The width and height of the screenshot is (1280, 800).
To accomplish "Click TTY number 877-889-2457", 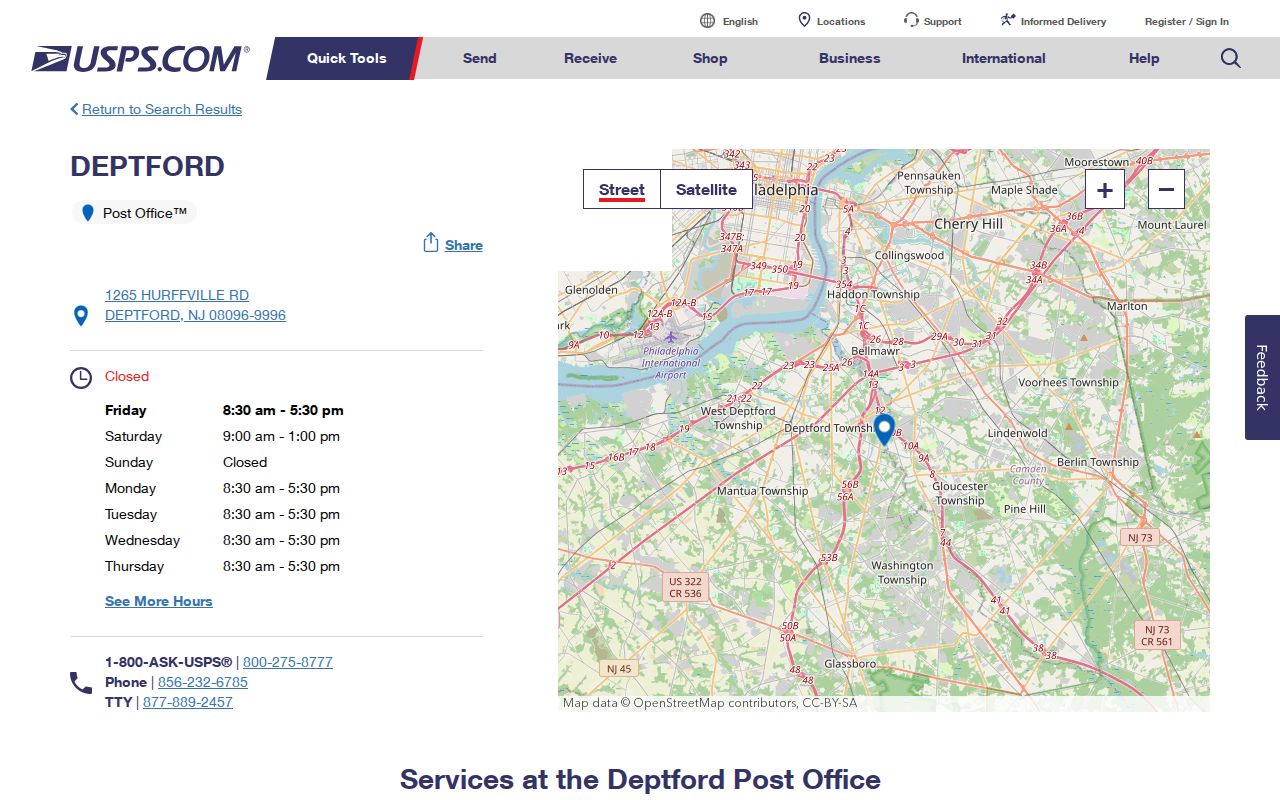I will point(188,702).
